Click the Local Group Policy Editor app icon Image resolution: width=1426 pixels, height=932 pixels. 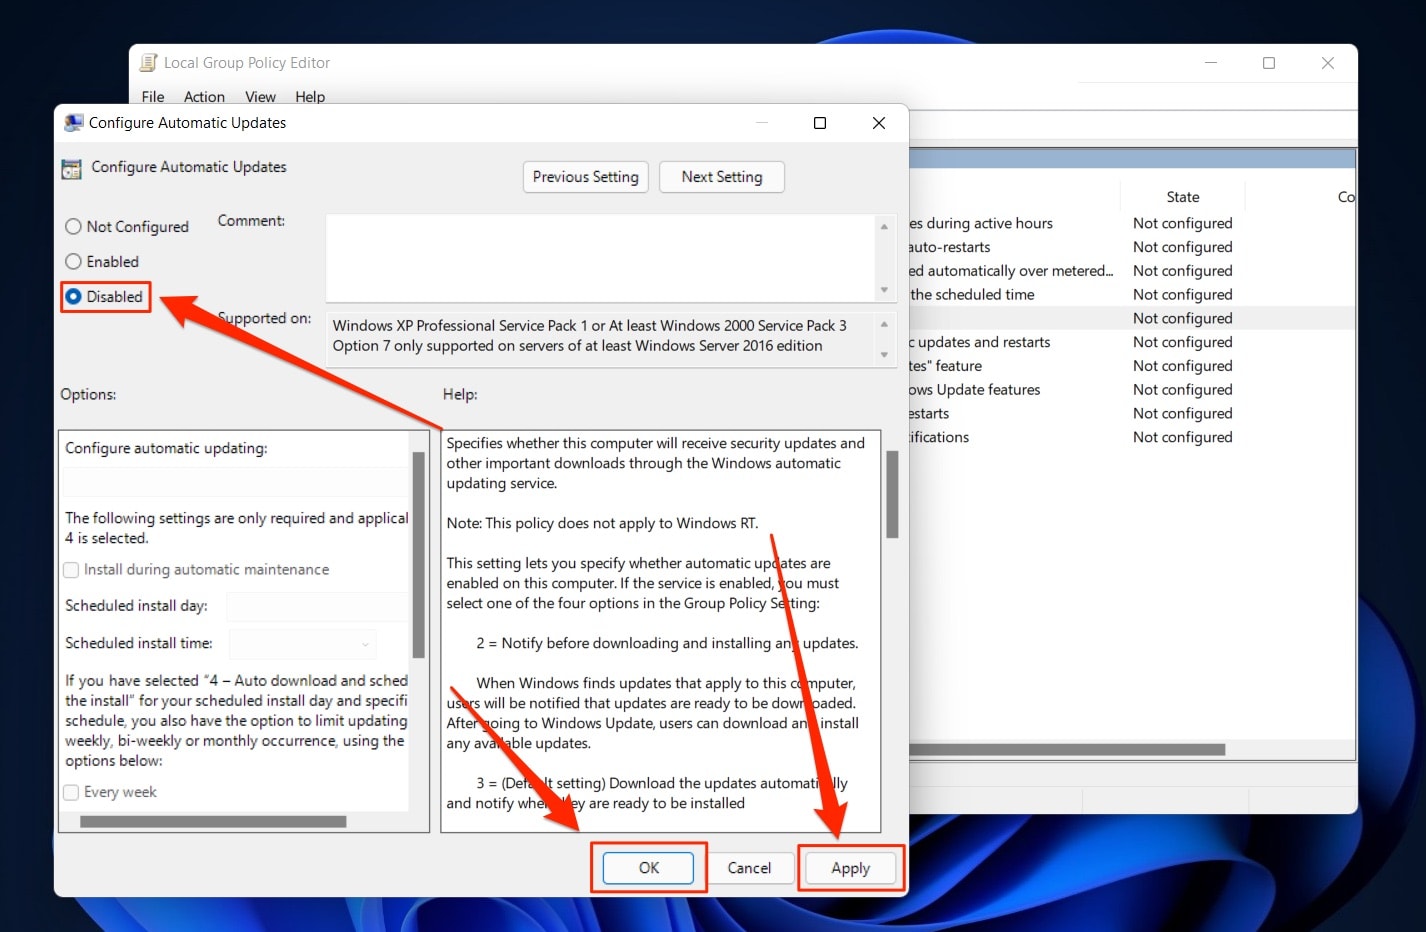147,62
